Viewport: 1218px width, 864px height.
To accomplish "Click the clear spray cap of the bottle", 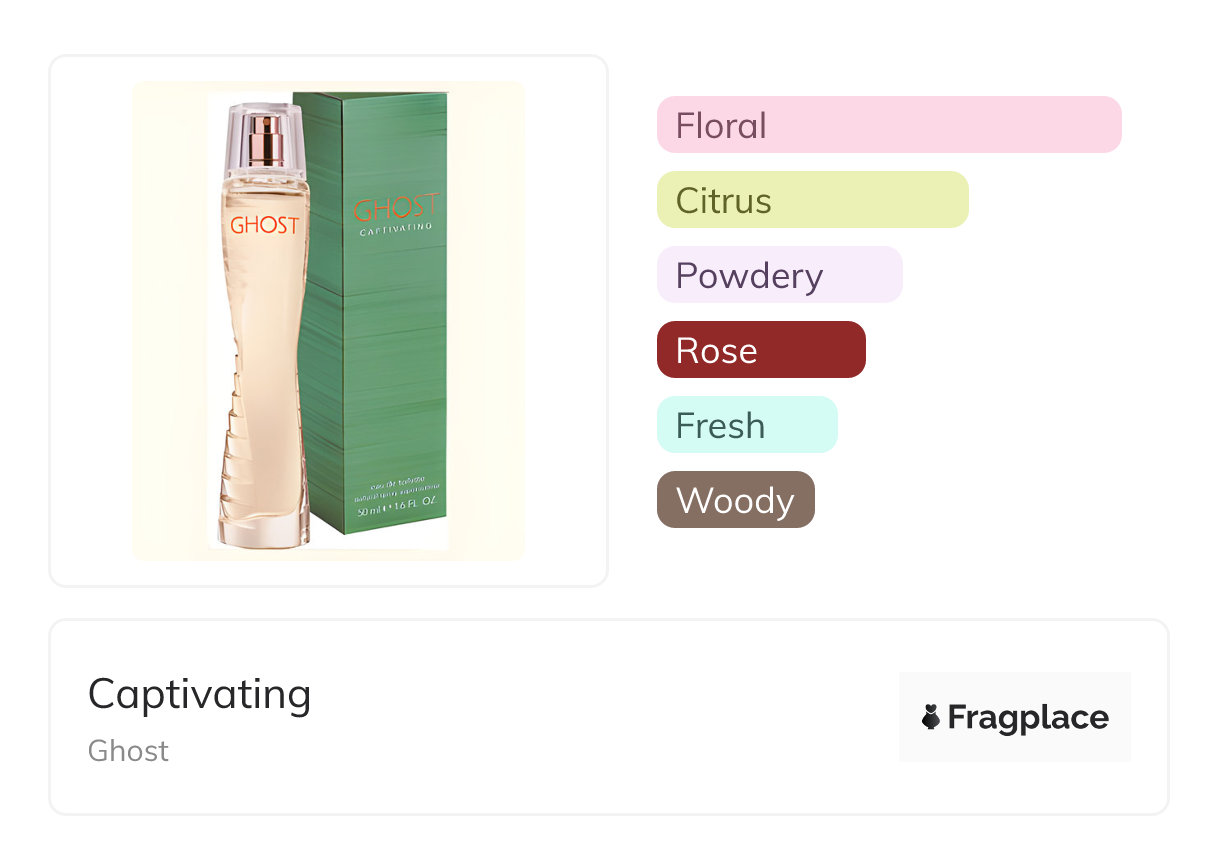I will [264, 135].
